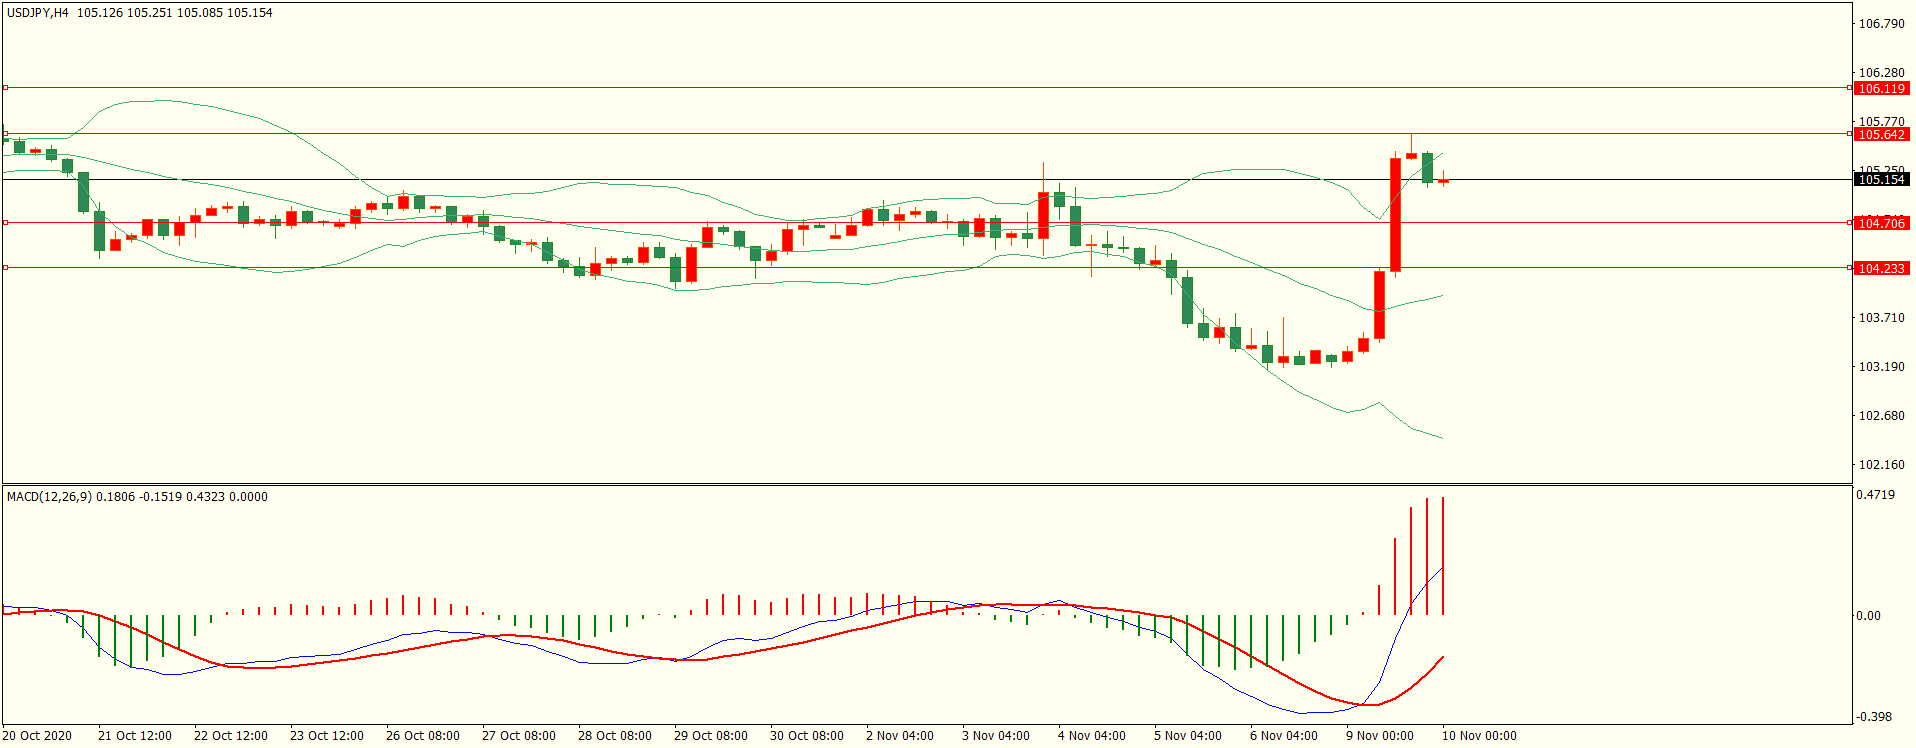Viewport: 1916px width, 748px height.
Task: Click the 105.642 red price label
Action: click(x=1881, y=134)
